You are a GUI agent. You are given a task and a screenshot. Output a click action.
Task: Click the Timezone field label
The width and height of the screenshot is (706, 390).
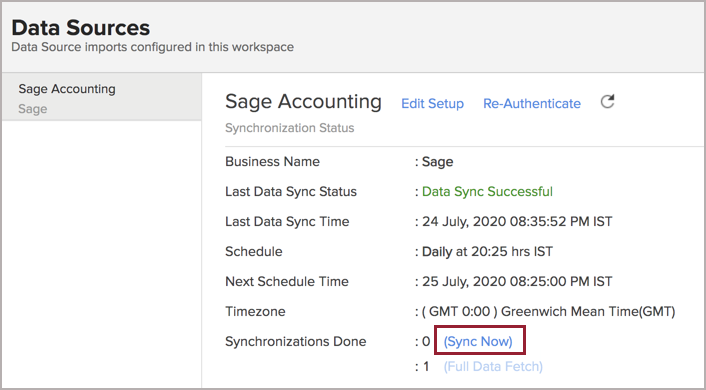pyautogui.click(x=255, y=312)
